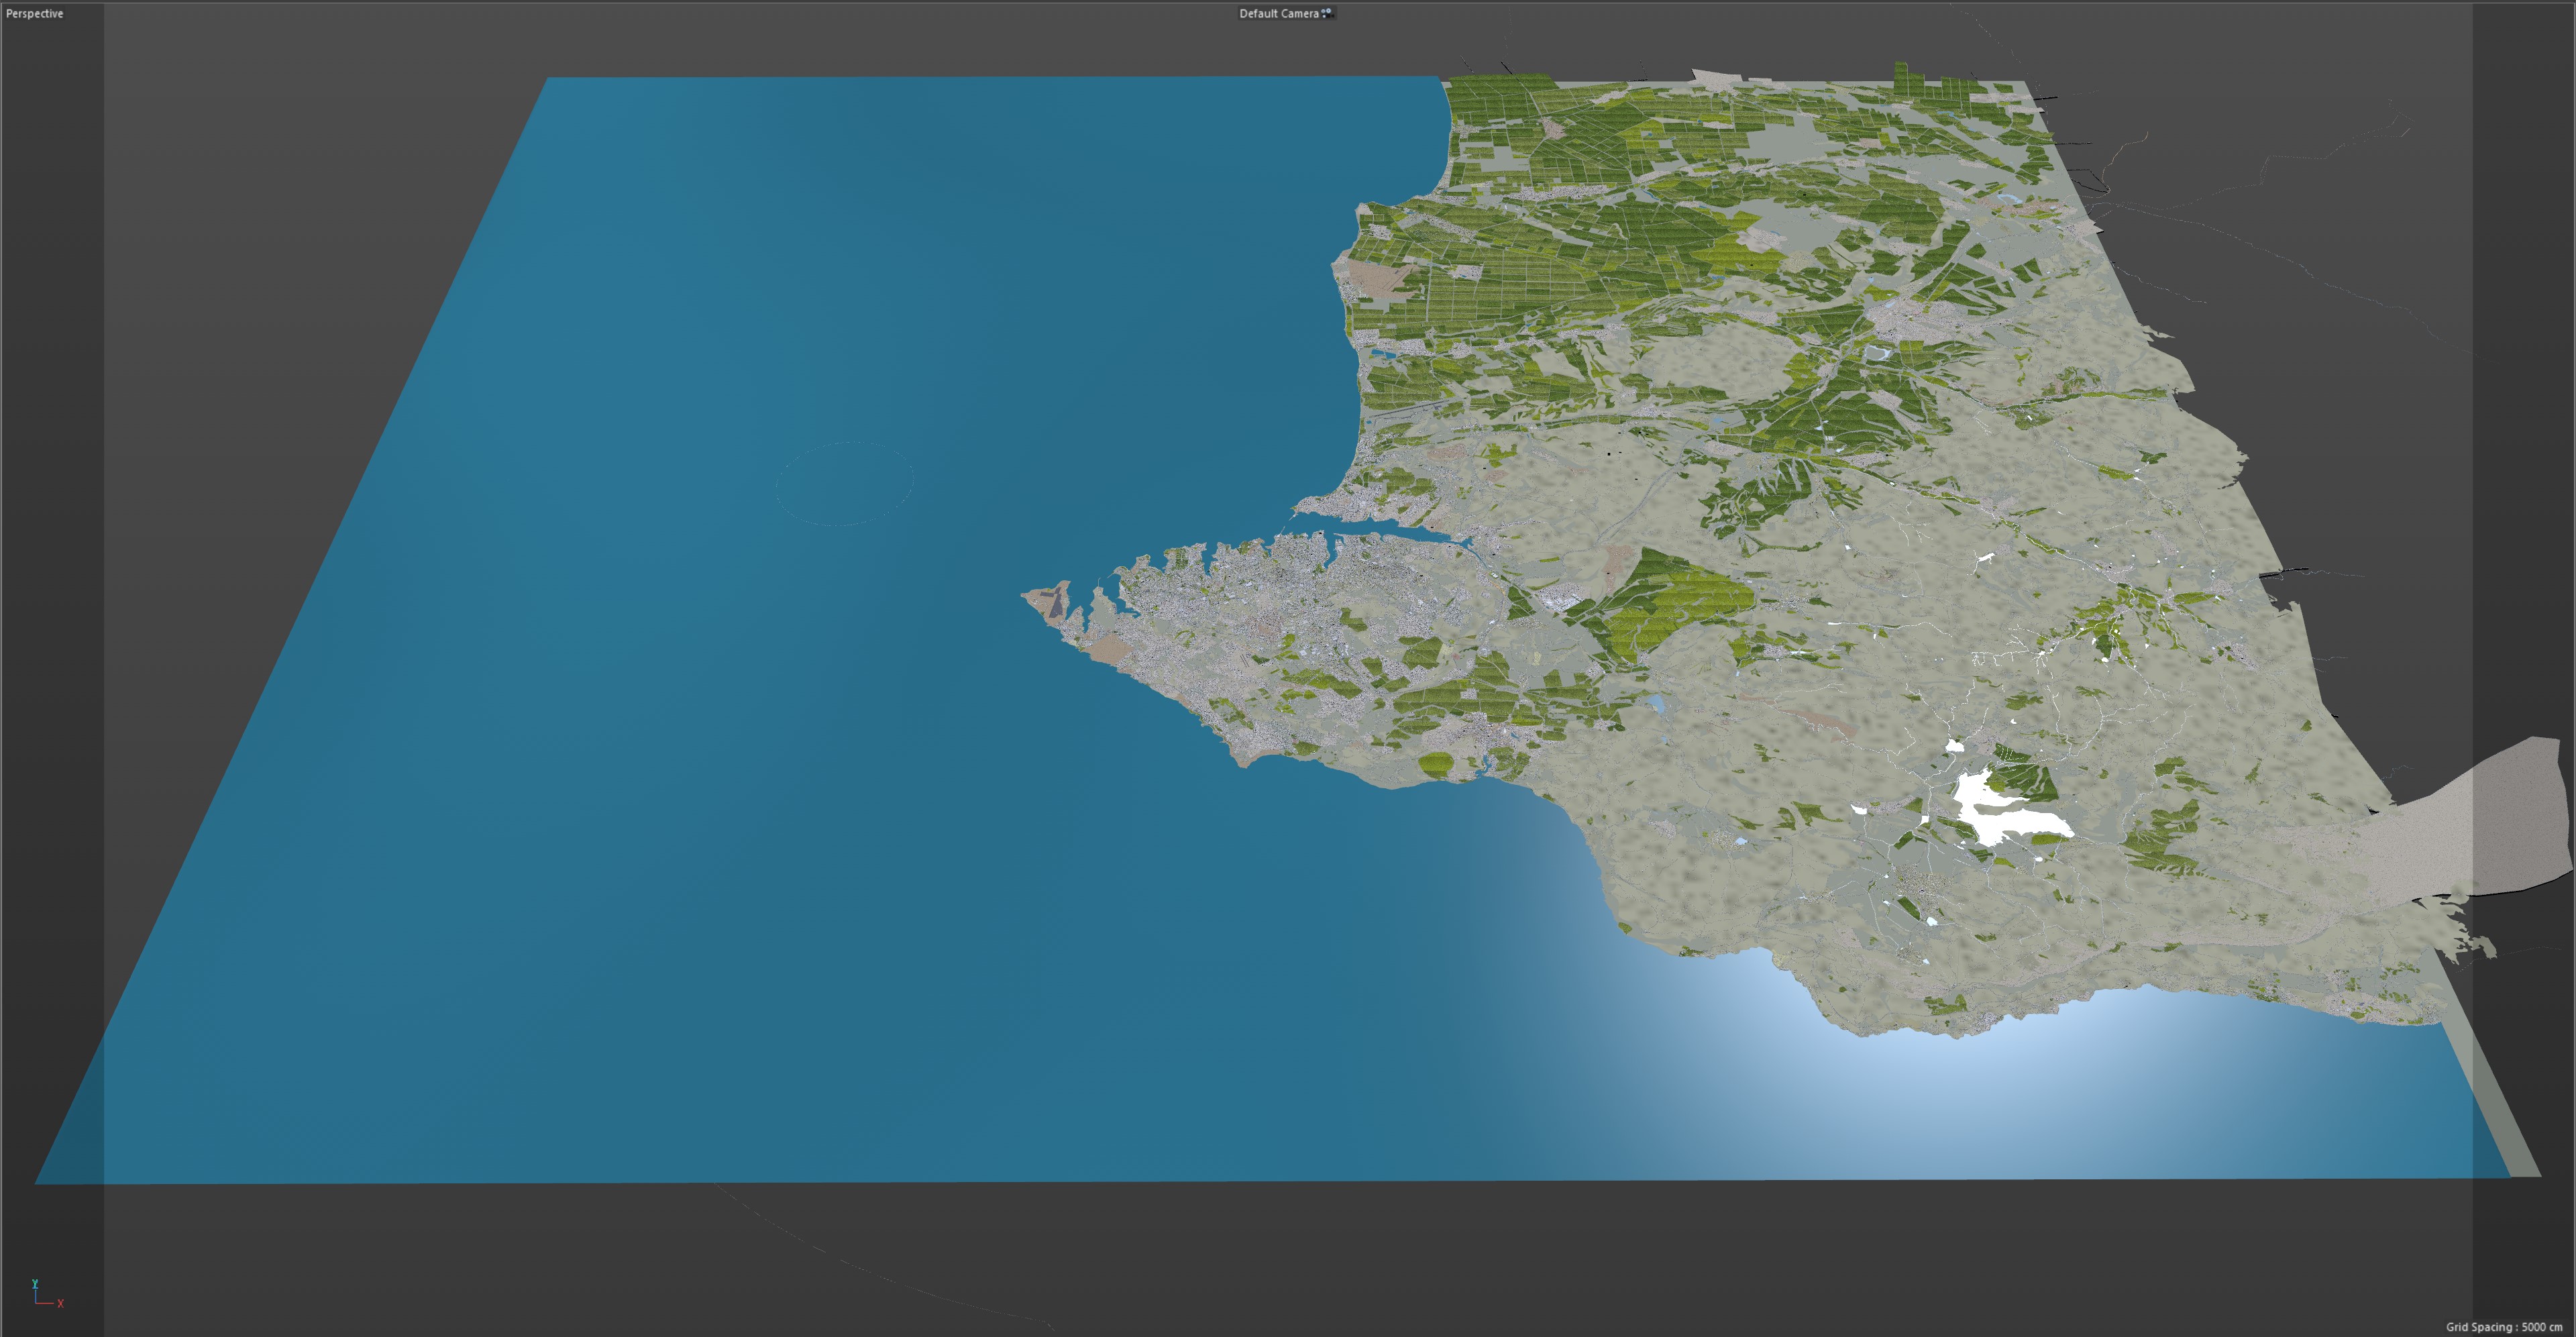The image size is (2576, 1337).
Task: Click the axis gizmo origin corner
Action: pos(36,1302)
